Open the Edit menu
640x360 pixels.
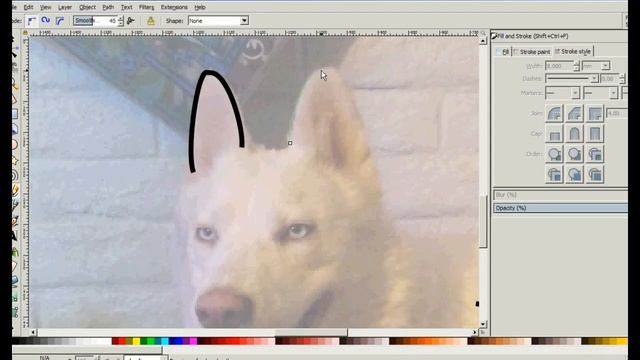28,7
